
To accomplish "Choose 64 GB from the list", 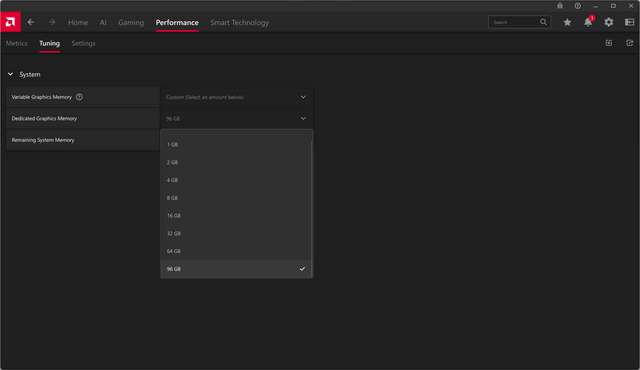I will 236,251.
